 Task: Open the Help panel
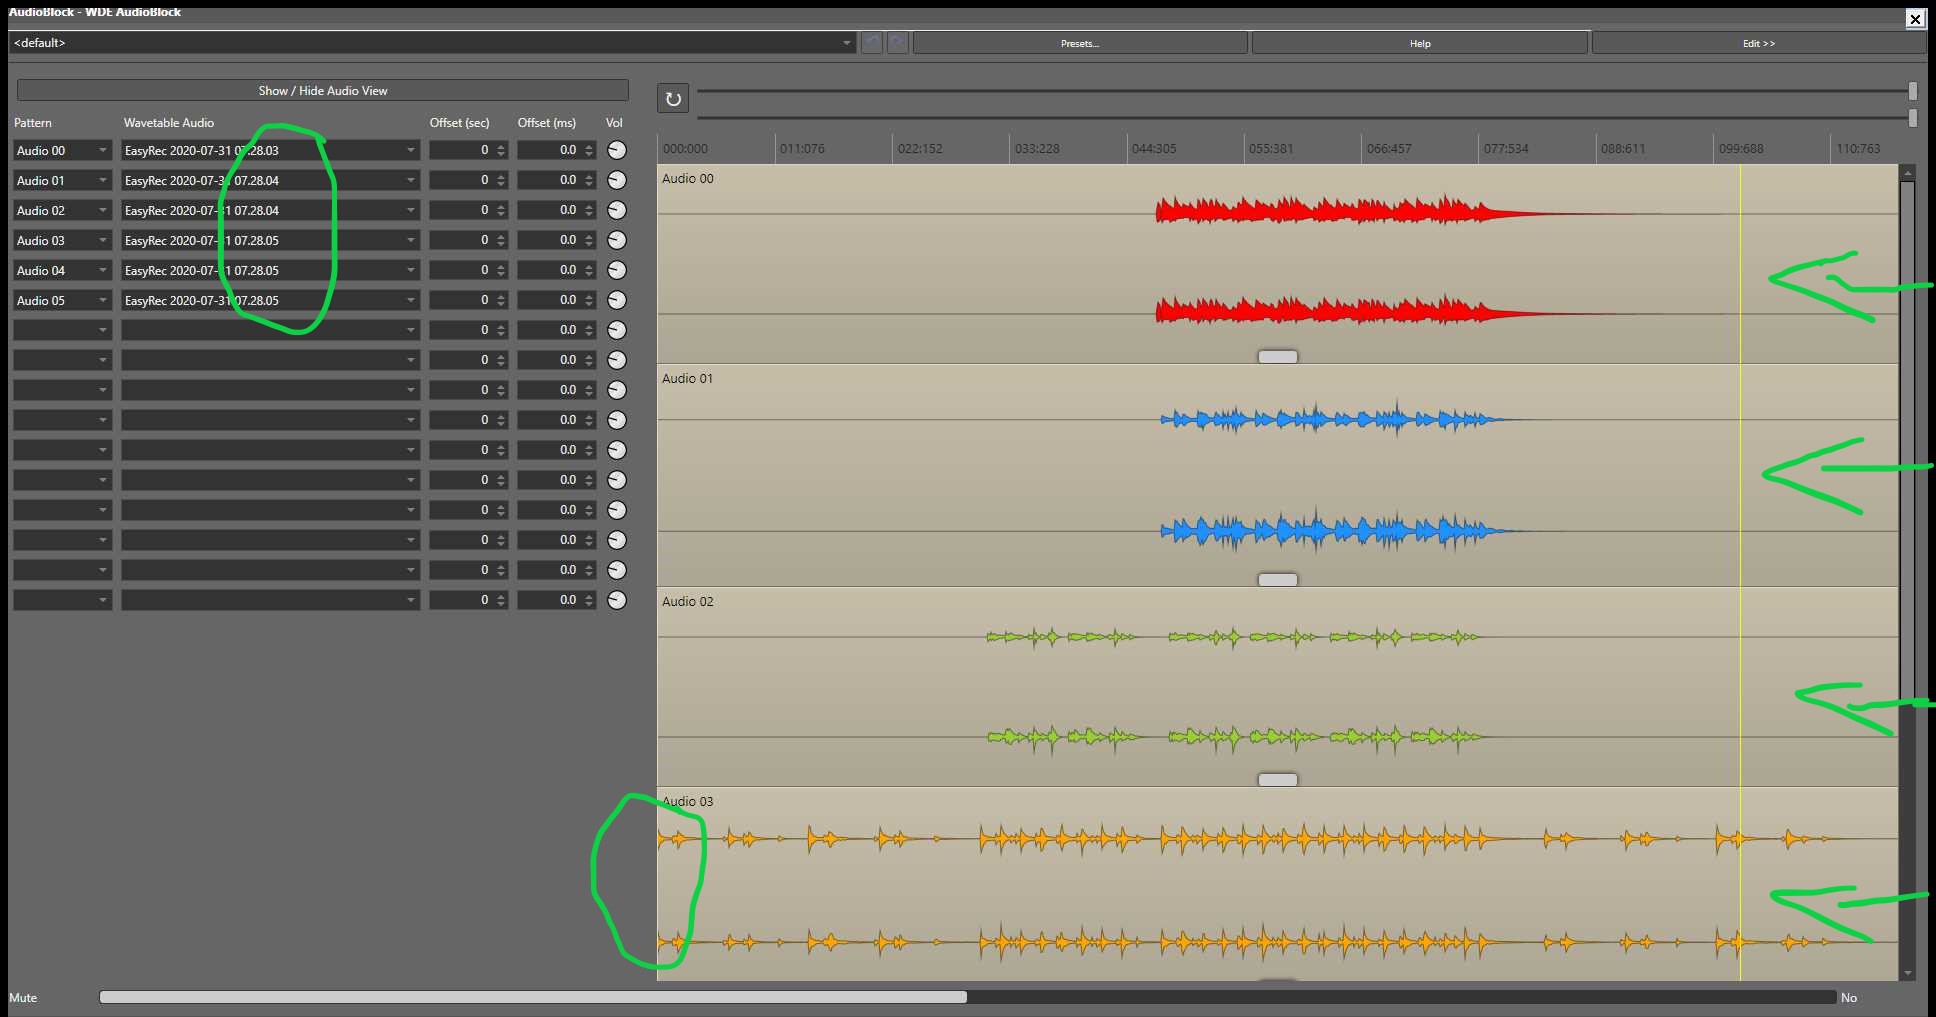click(1419, 42)
